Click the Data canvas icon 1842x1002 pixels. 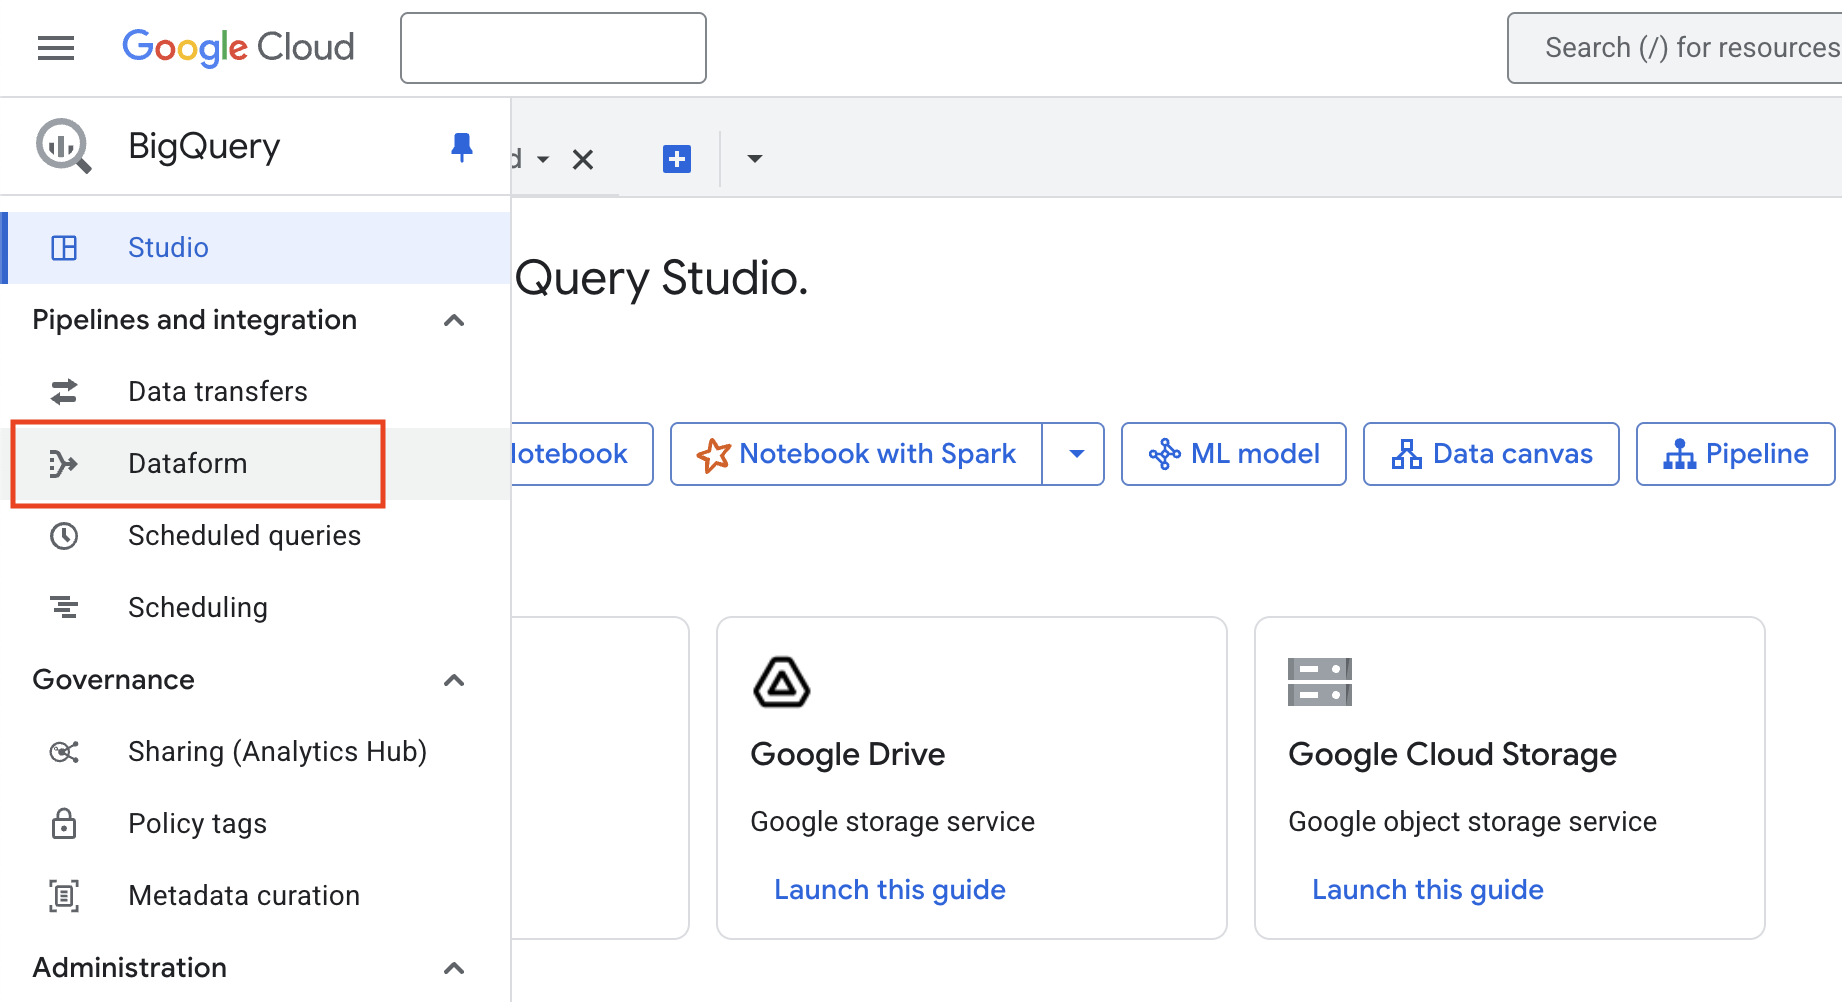pos(1407,454)
